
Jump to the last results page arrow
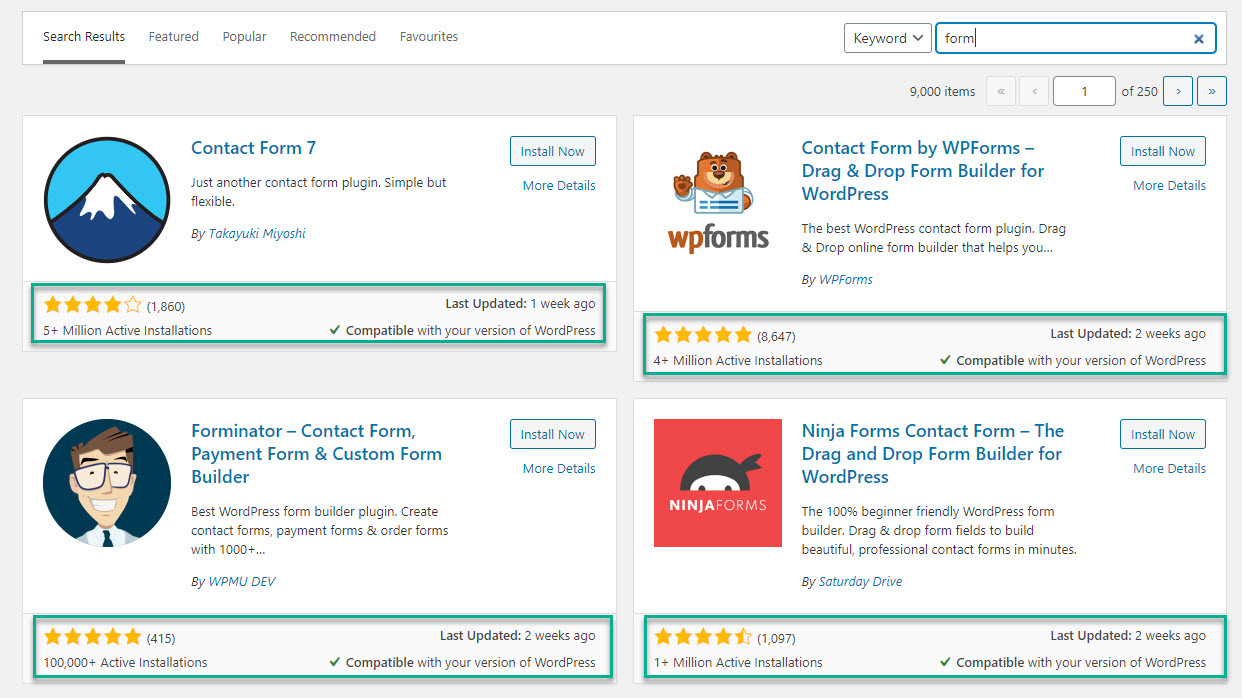click(x=1212, y=91)
